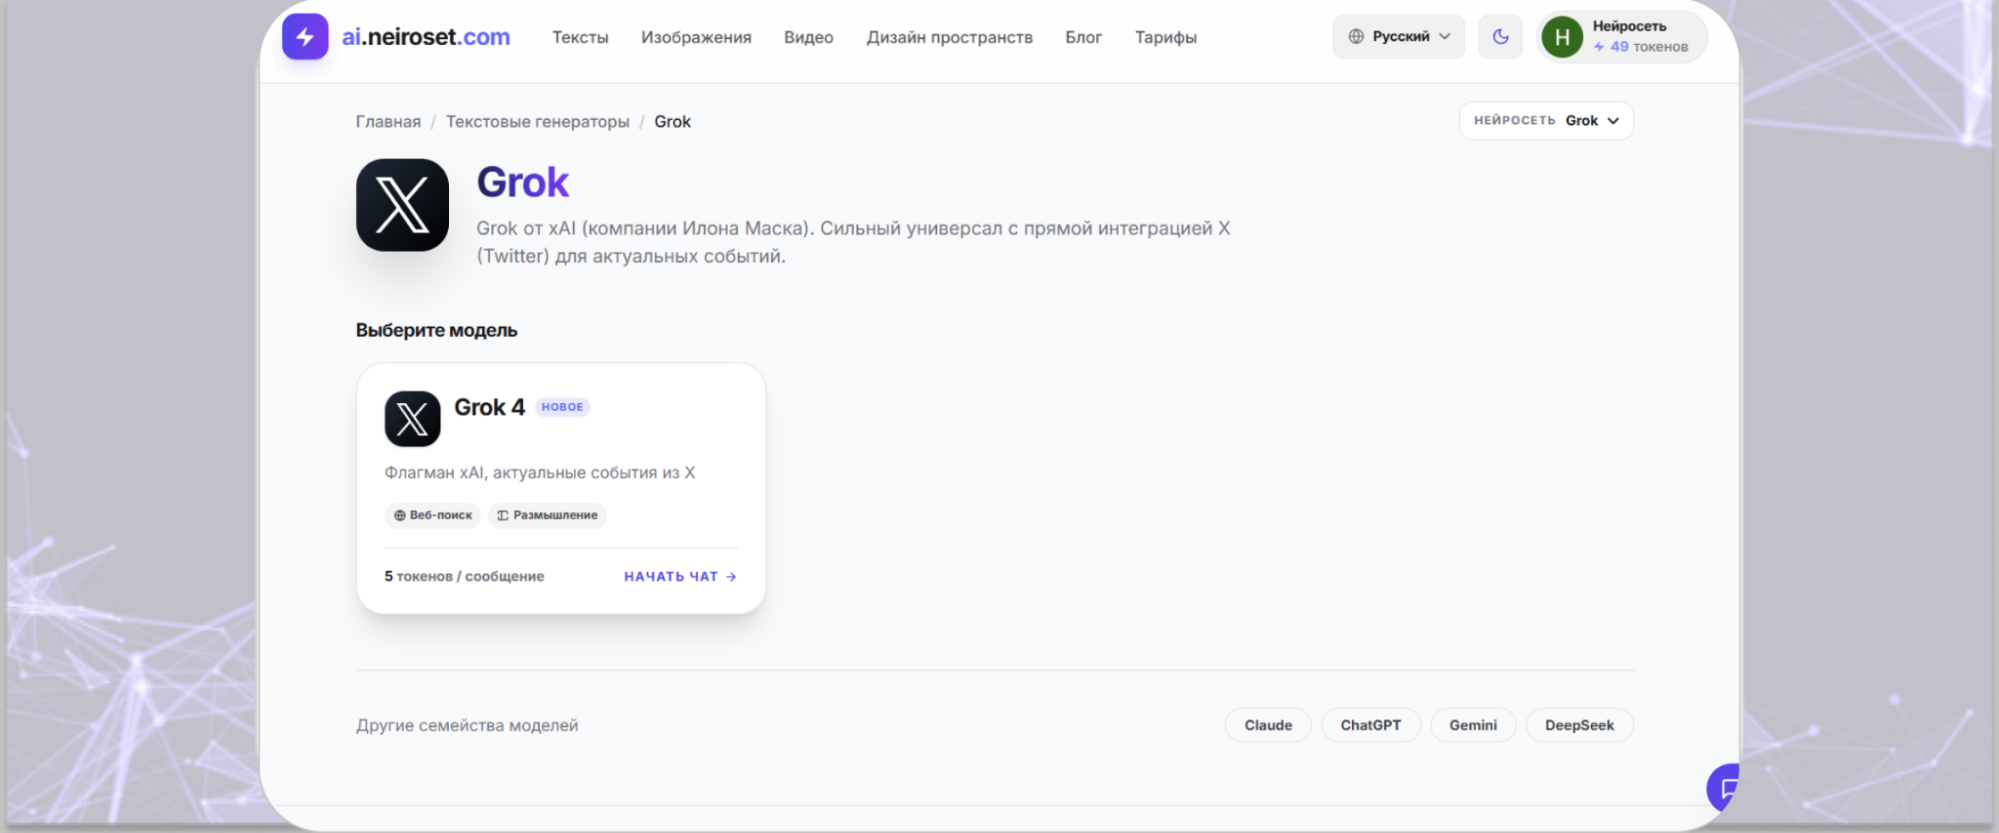
Task: Click the purple Grok page heading
Action: coord(522,182)
